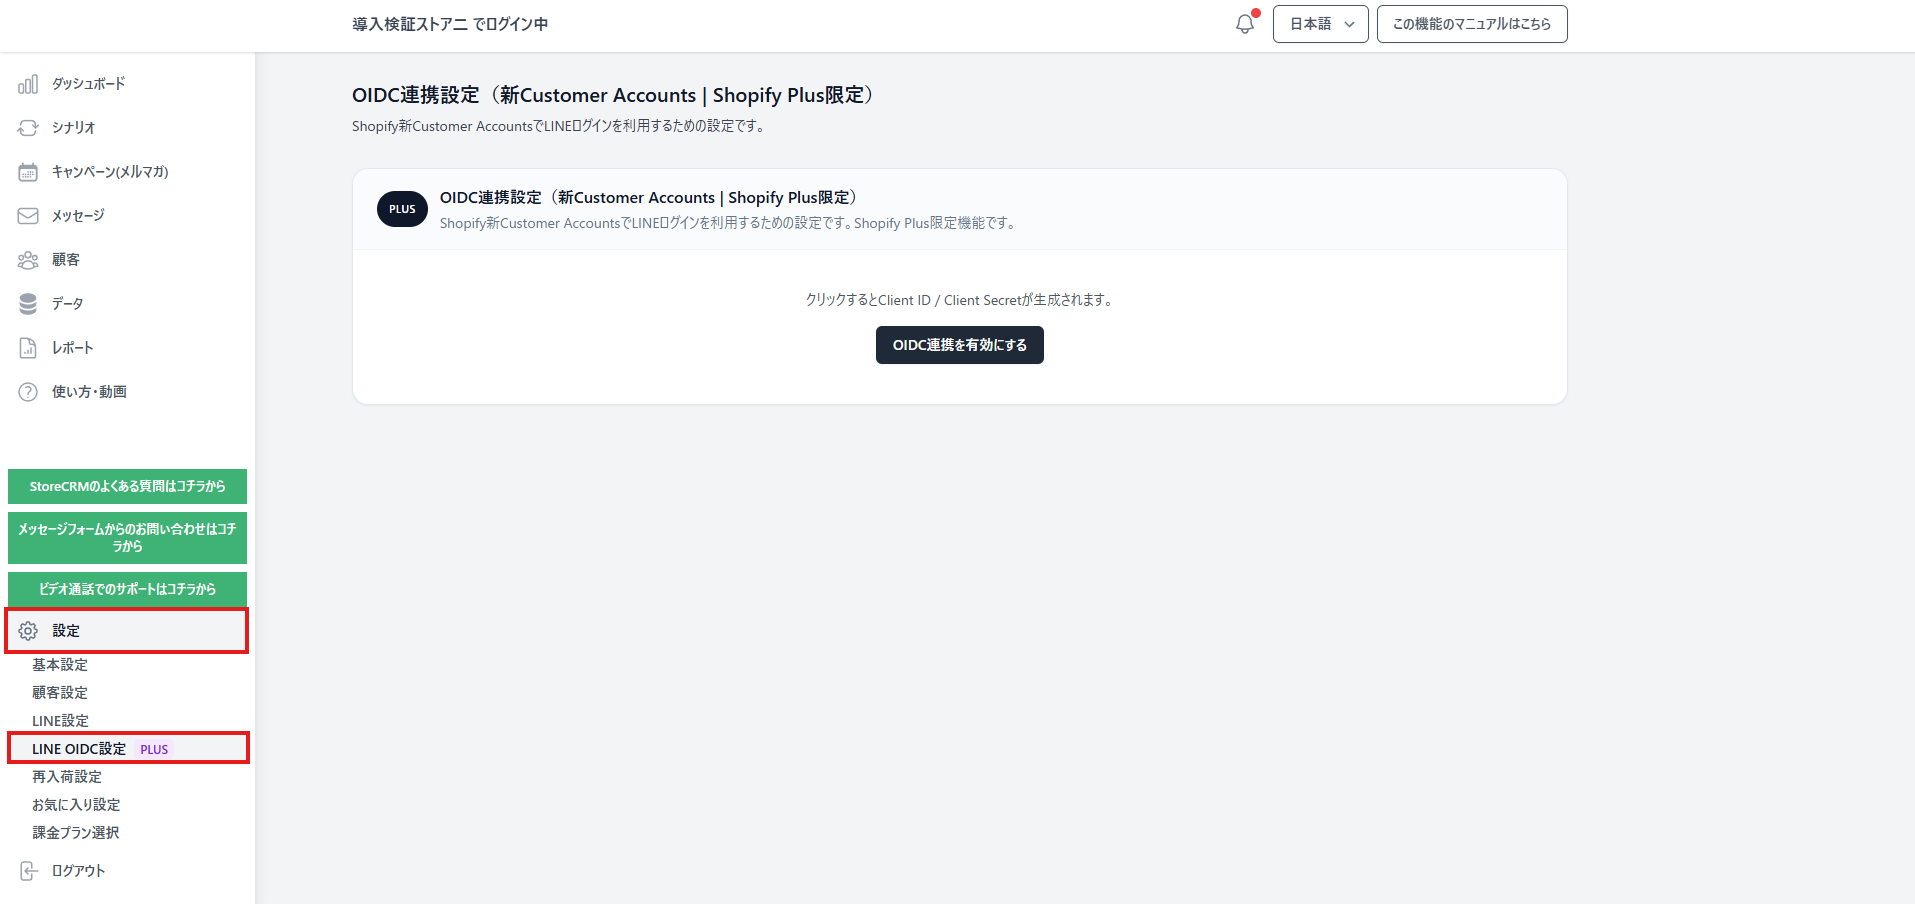This screenshot has width=1915, height=904.
Task: Collapse the 設定 settings menu
Action: pos(127,631)
